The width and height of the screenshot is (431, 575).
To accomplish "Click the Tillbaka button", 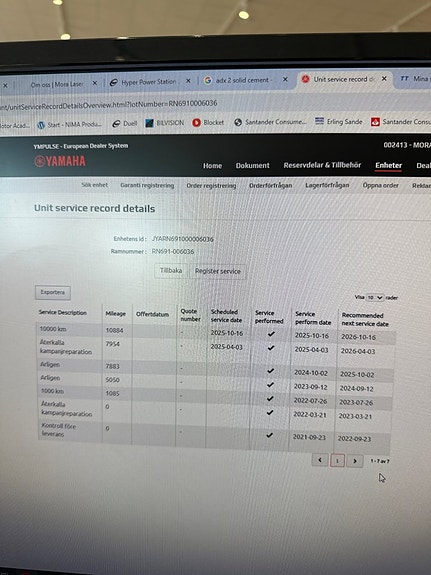I will click(171, 271).
